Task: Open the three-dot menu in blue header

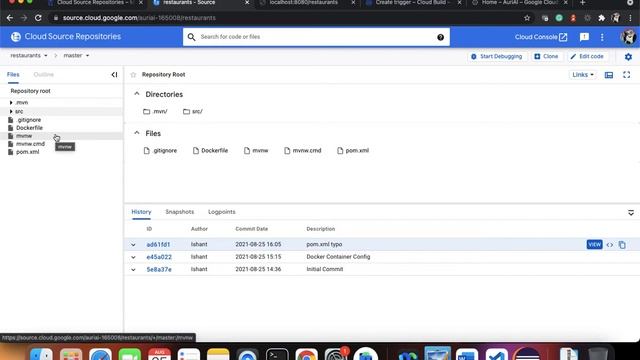Action: click(x=602, y=37)
